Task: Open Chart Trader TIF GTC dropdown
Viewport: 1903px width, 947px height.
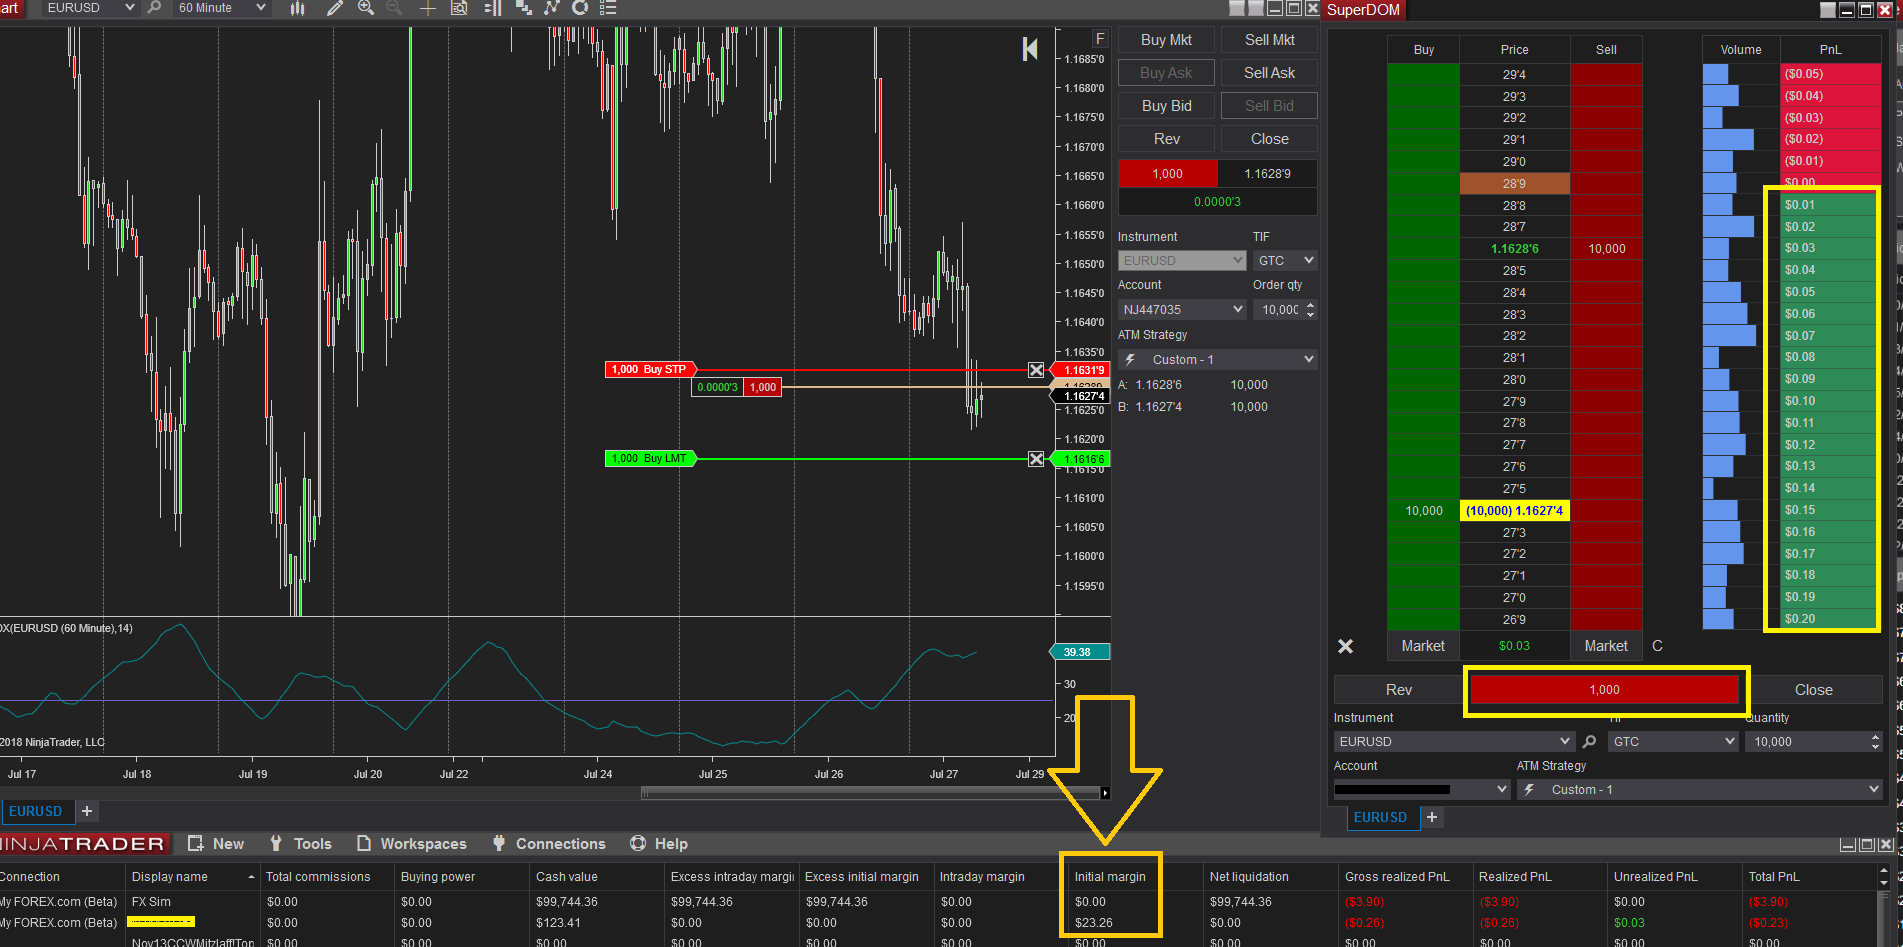Action: [1285, 261]
